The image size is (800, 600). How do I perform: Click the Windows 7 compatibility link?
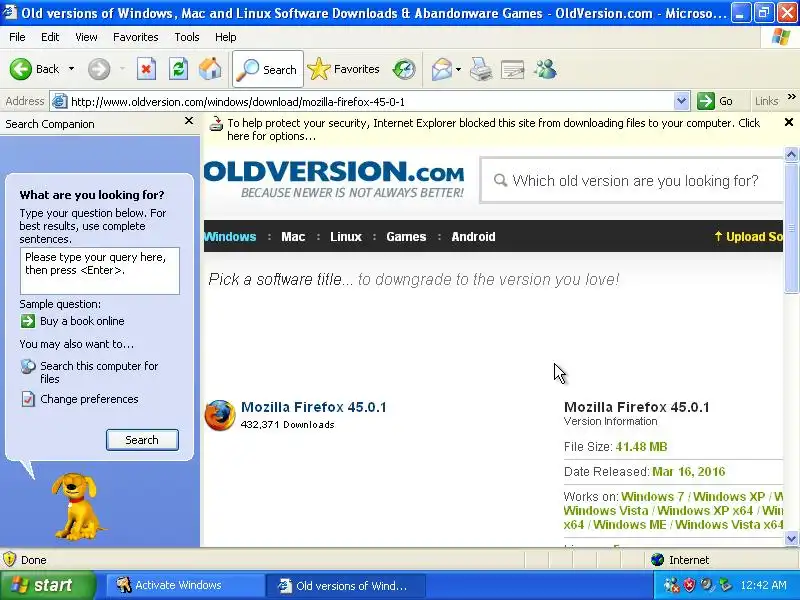[x=653, y=497]
